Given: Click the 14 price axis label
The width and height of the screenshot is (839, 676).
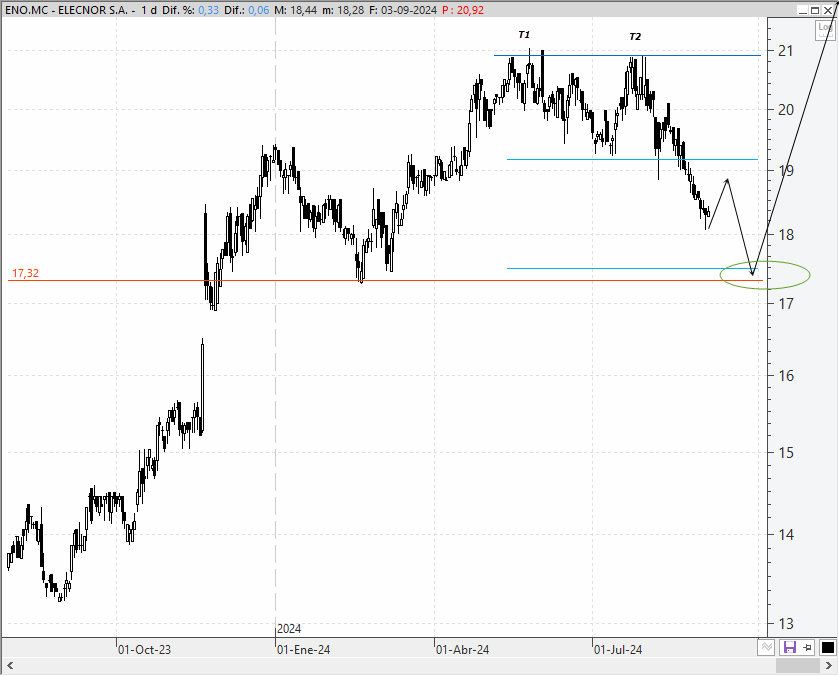Looking at the screenshot, I should click(785, 534).
